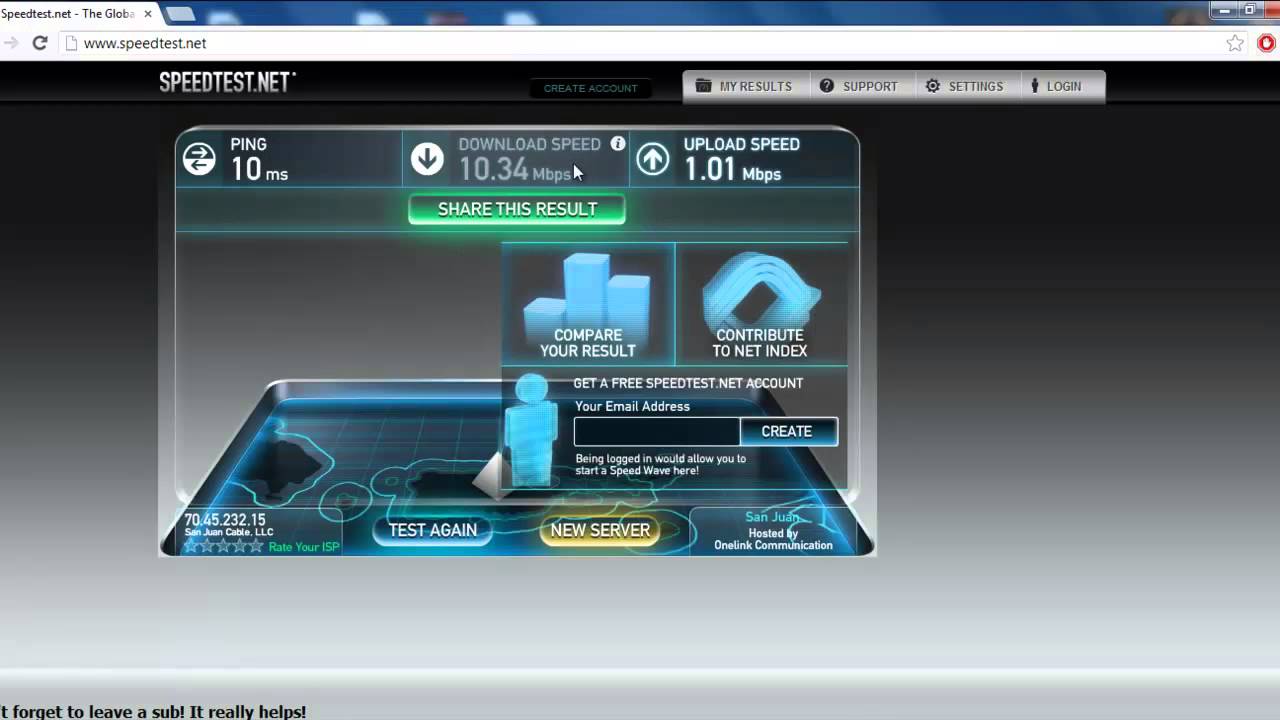Click the download arrow circle icon
Viewport: 1280px width, 720px height.
(x=427, y=159)
